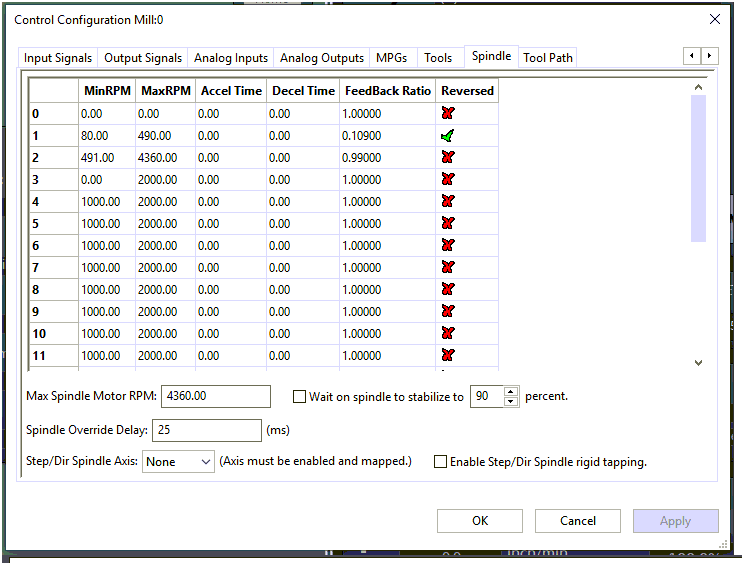Click the Cancel button
This screenshot has height=563, width=742.
578,521
